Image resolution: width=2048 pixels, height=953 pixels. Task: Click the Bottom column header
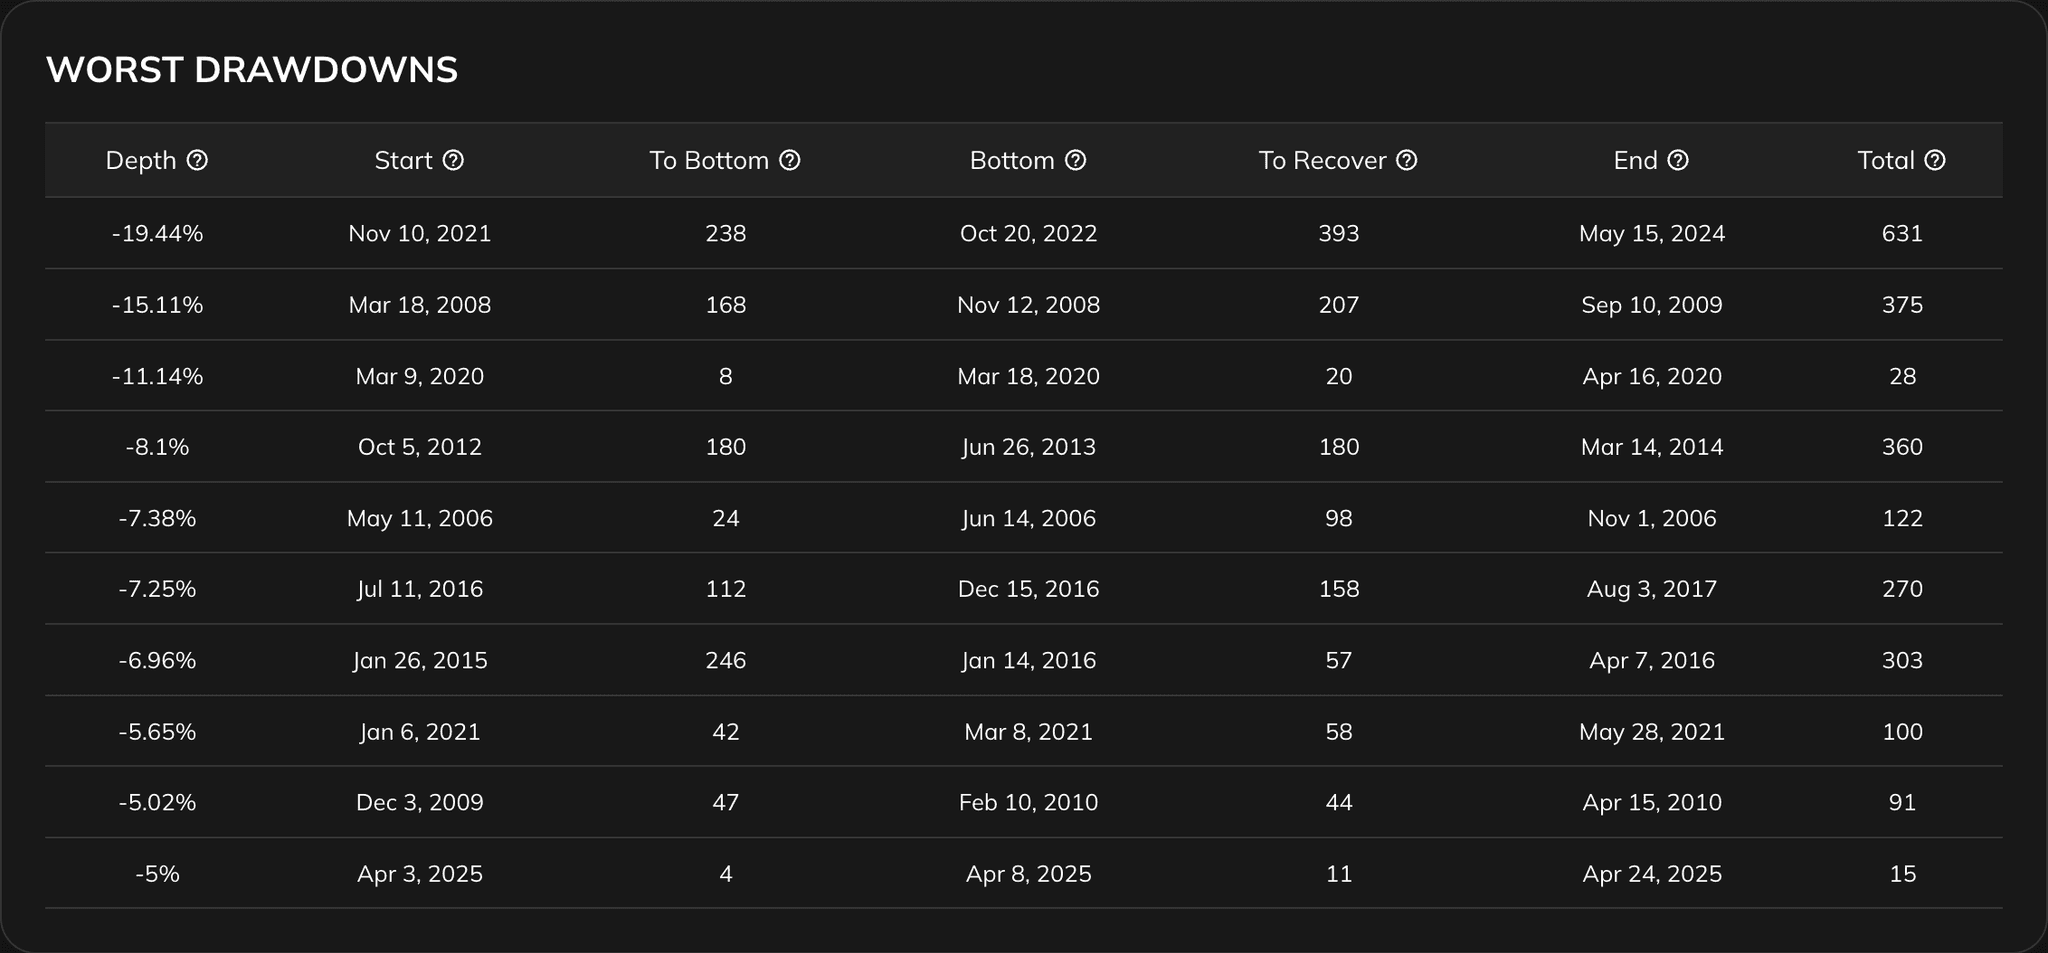1013,160
